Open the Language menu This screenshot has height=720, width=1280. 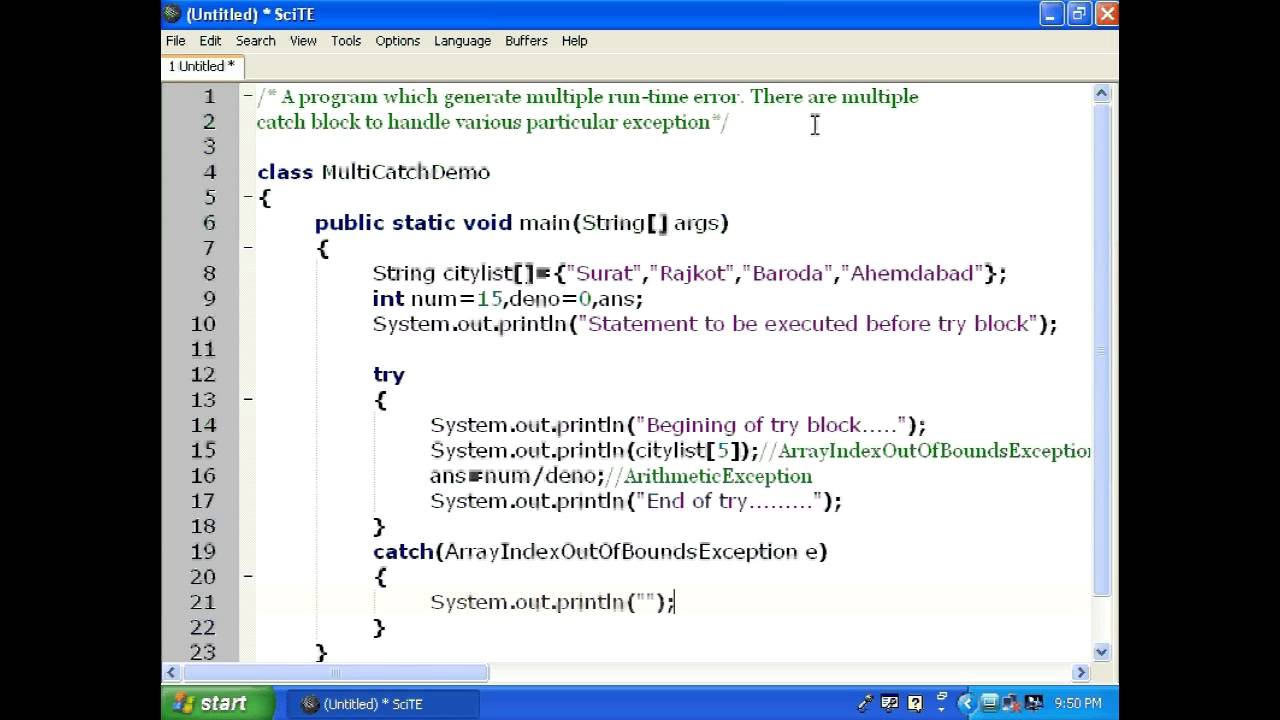pos(462,41)
